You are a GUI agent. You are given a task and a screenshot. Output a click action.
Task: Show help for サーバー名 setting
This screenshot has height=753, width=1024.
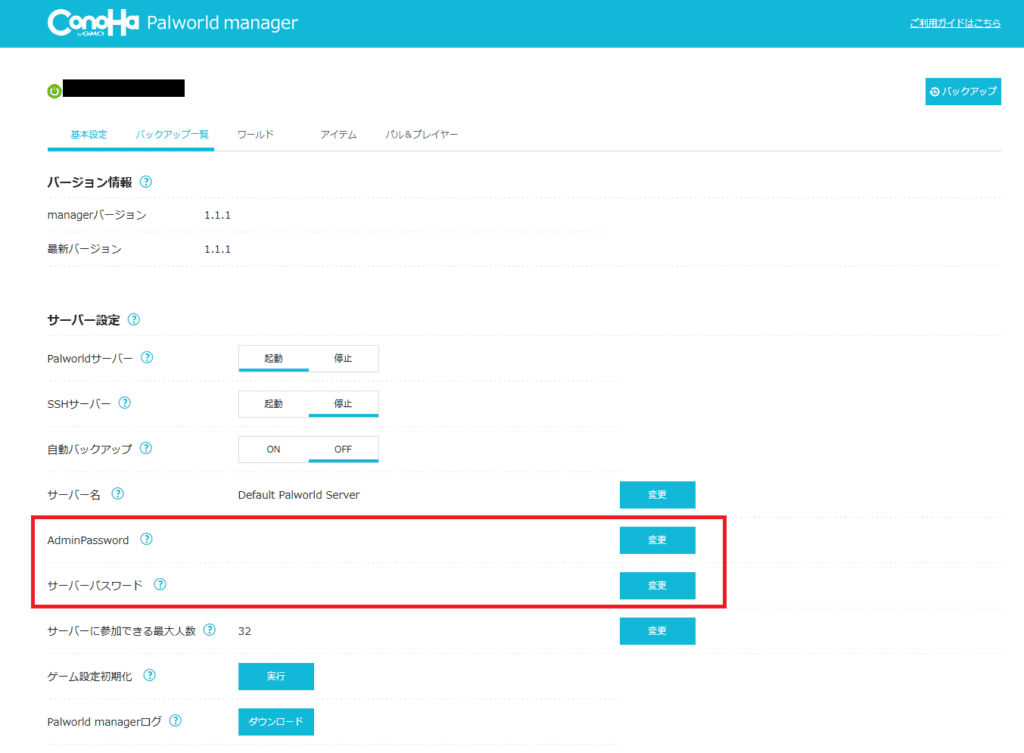pos(118,494)
